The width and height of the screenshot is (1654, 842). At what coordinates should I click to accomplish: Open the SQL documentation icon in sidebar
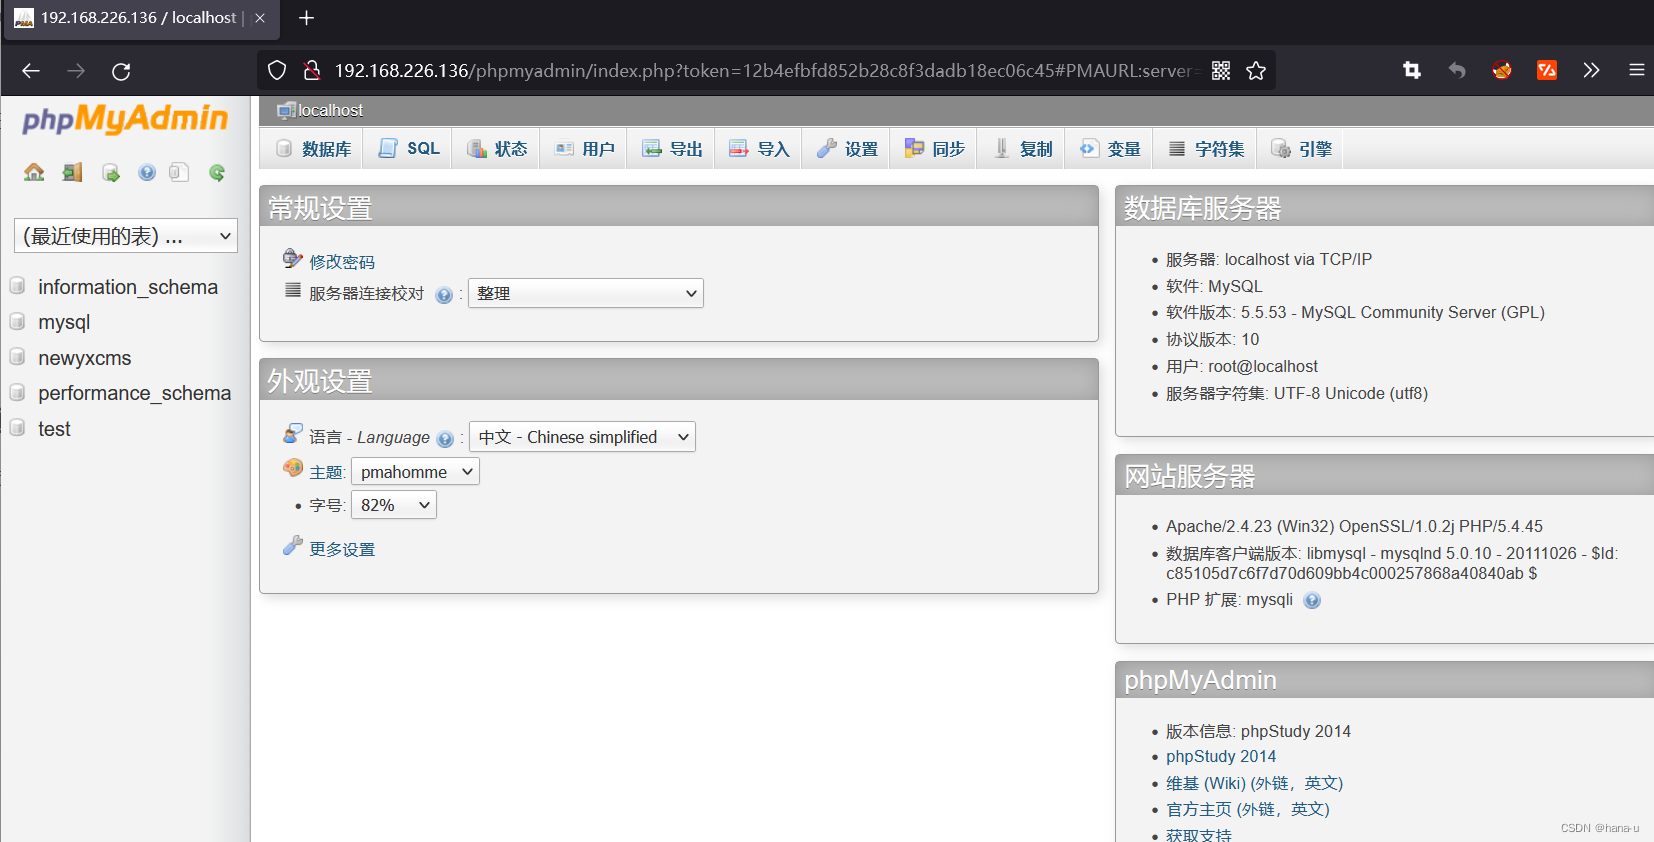click(179, 172)
